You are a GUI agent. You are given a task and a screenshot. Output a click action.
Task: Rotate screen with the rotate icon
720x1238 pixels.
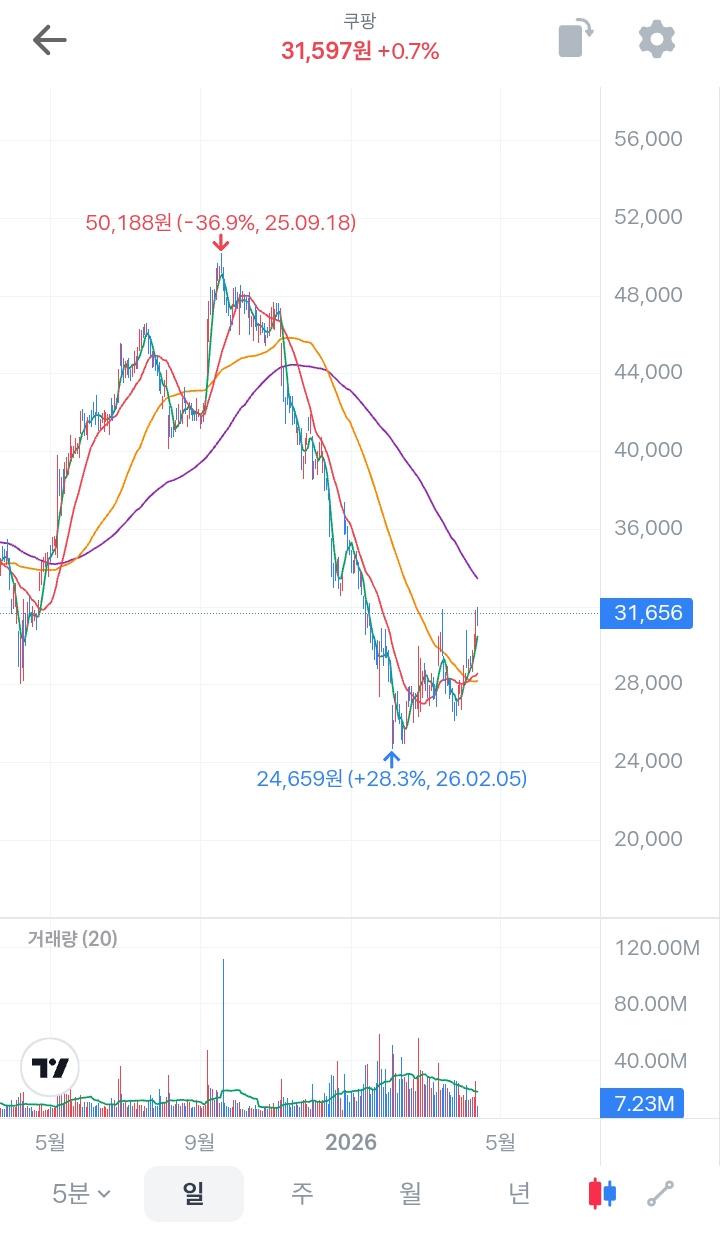(x=575, y=40)
